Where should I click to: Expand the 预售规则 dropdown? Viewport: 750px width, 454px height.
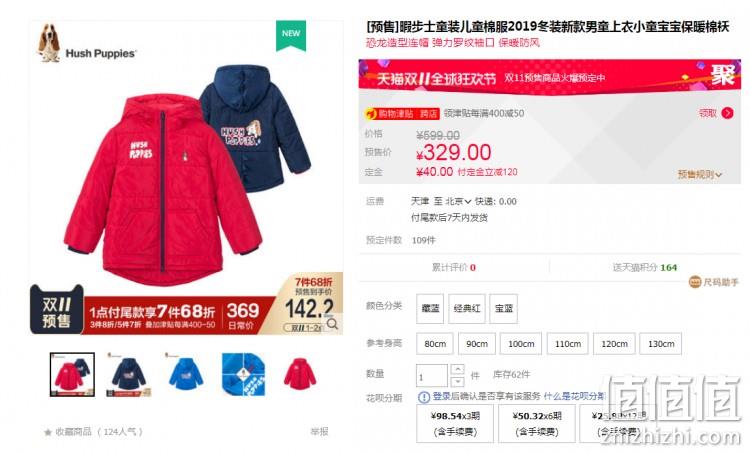[699, 175]
